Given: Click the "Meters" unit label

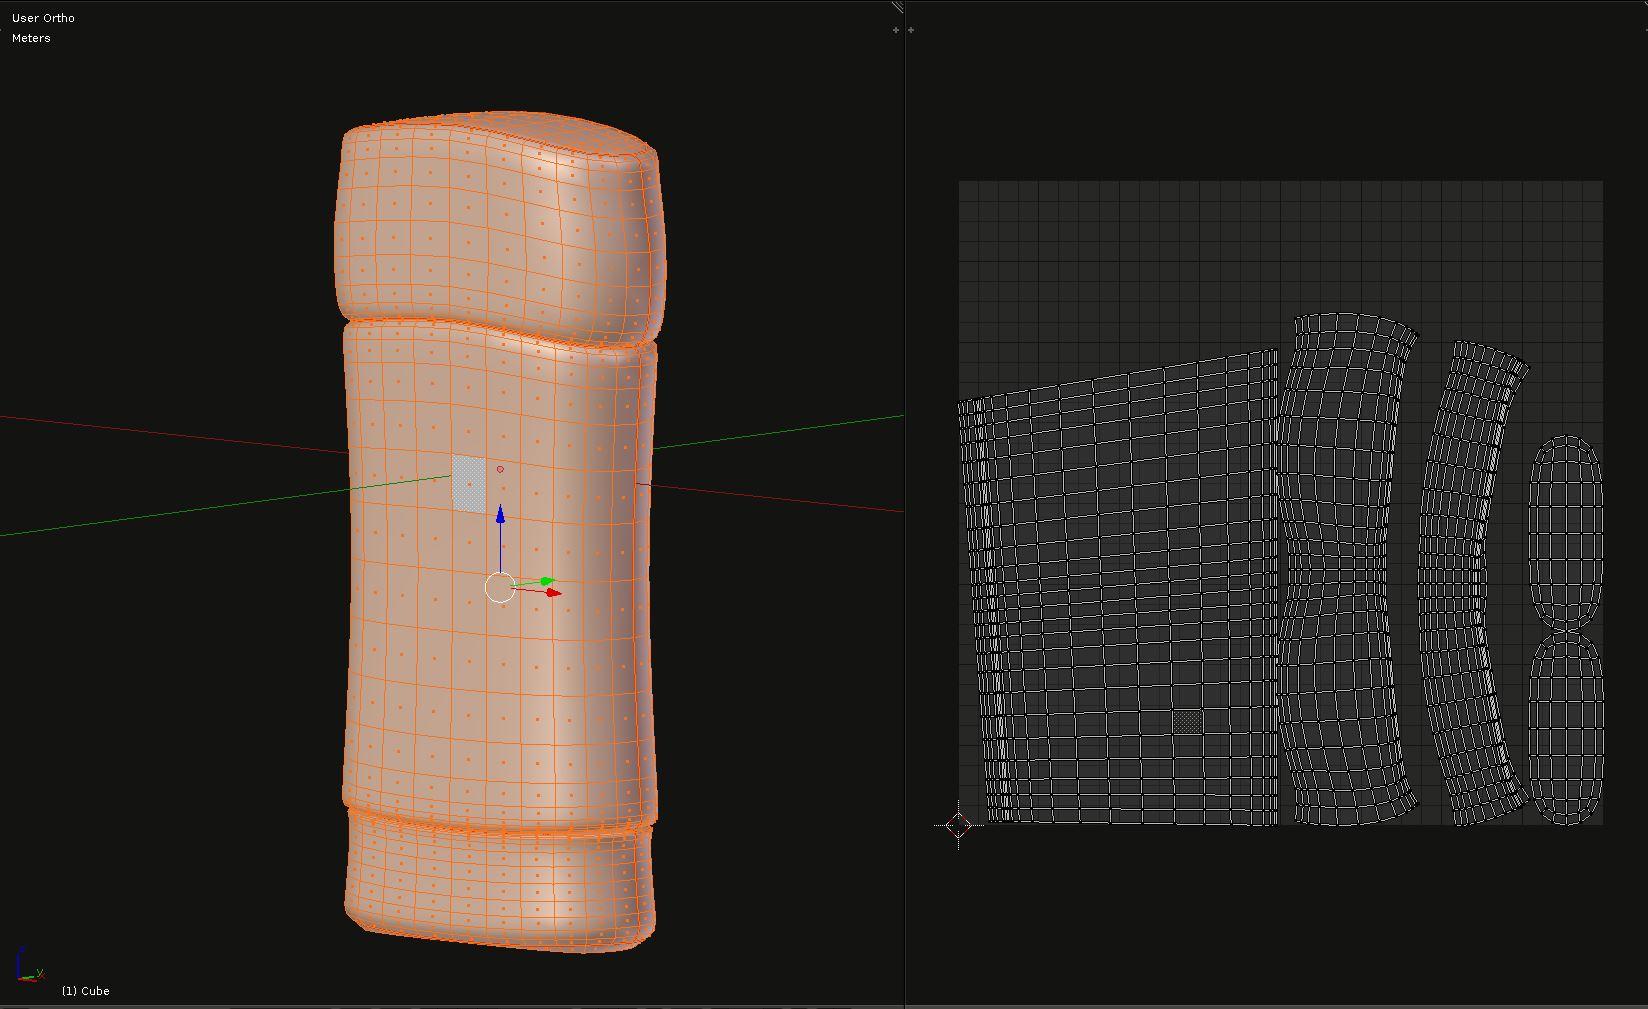Looking at the screenshot, I should click(31, 38).
